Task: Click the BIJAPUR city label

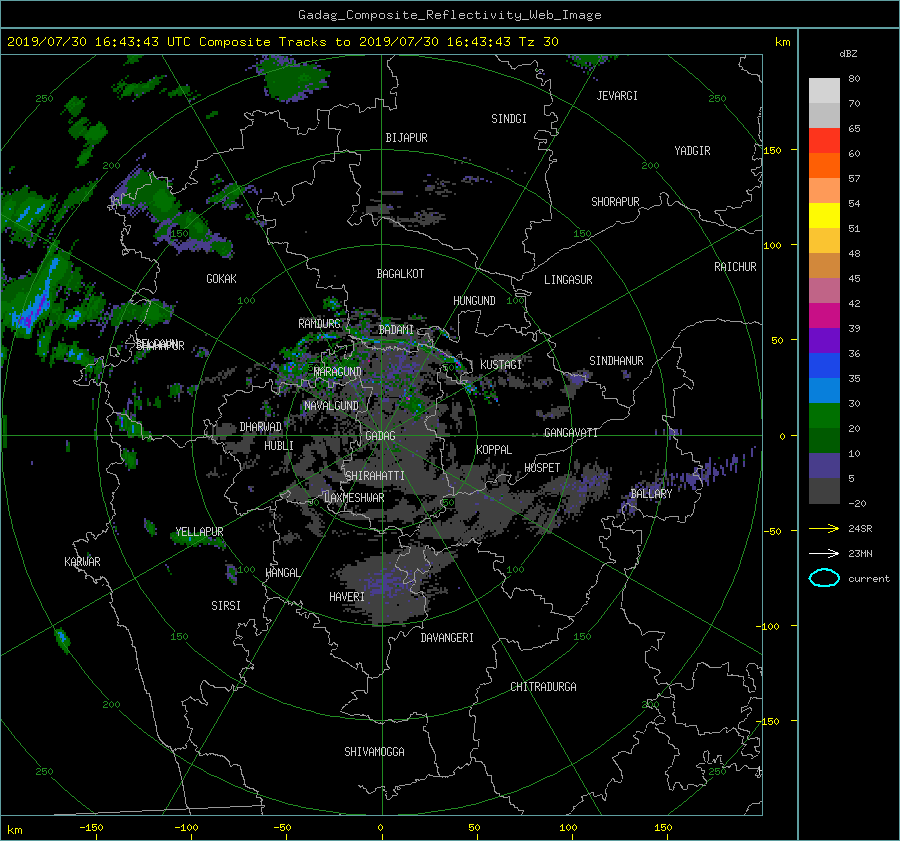Action: pyautogui.click(x=406, y=138)
